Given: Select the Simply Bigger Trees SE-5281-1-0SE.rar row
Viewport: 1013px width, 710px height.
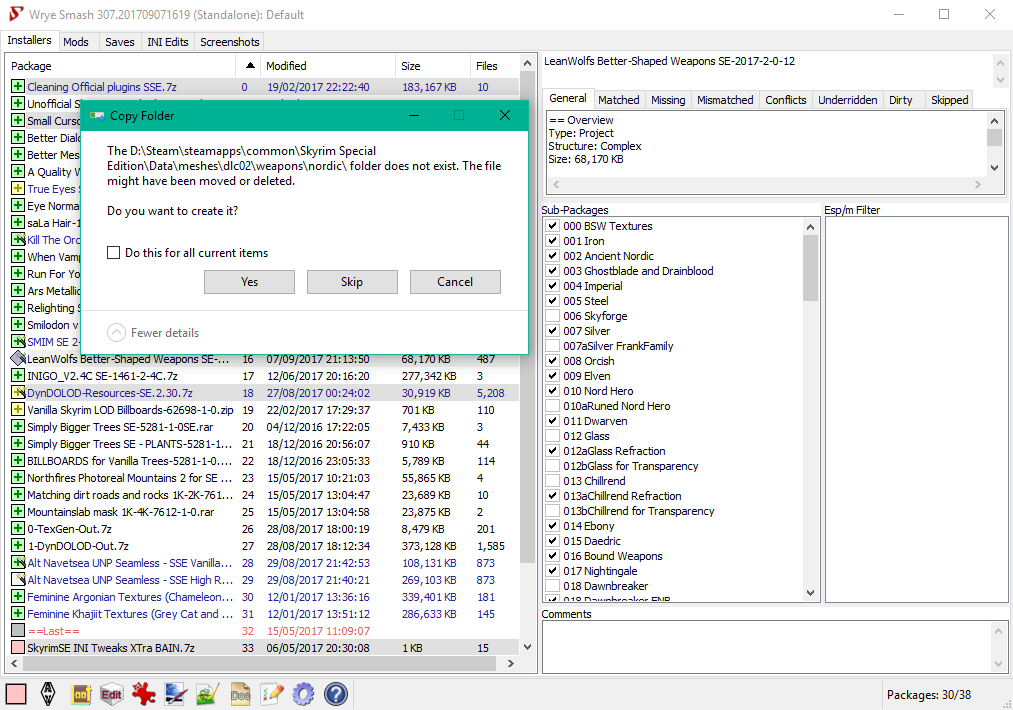Looking at the screenshot, I should (x=264, y=427).
